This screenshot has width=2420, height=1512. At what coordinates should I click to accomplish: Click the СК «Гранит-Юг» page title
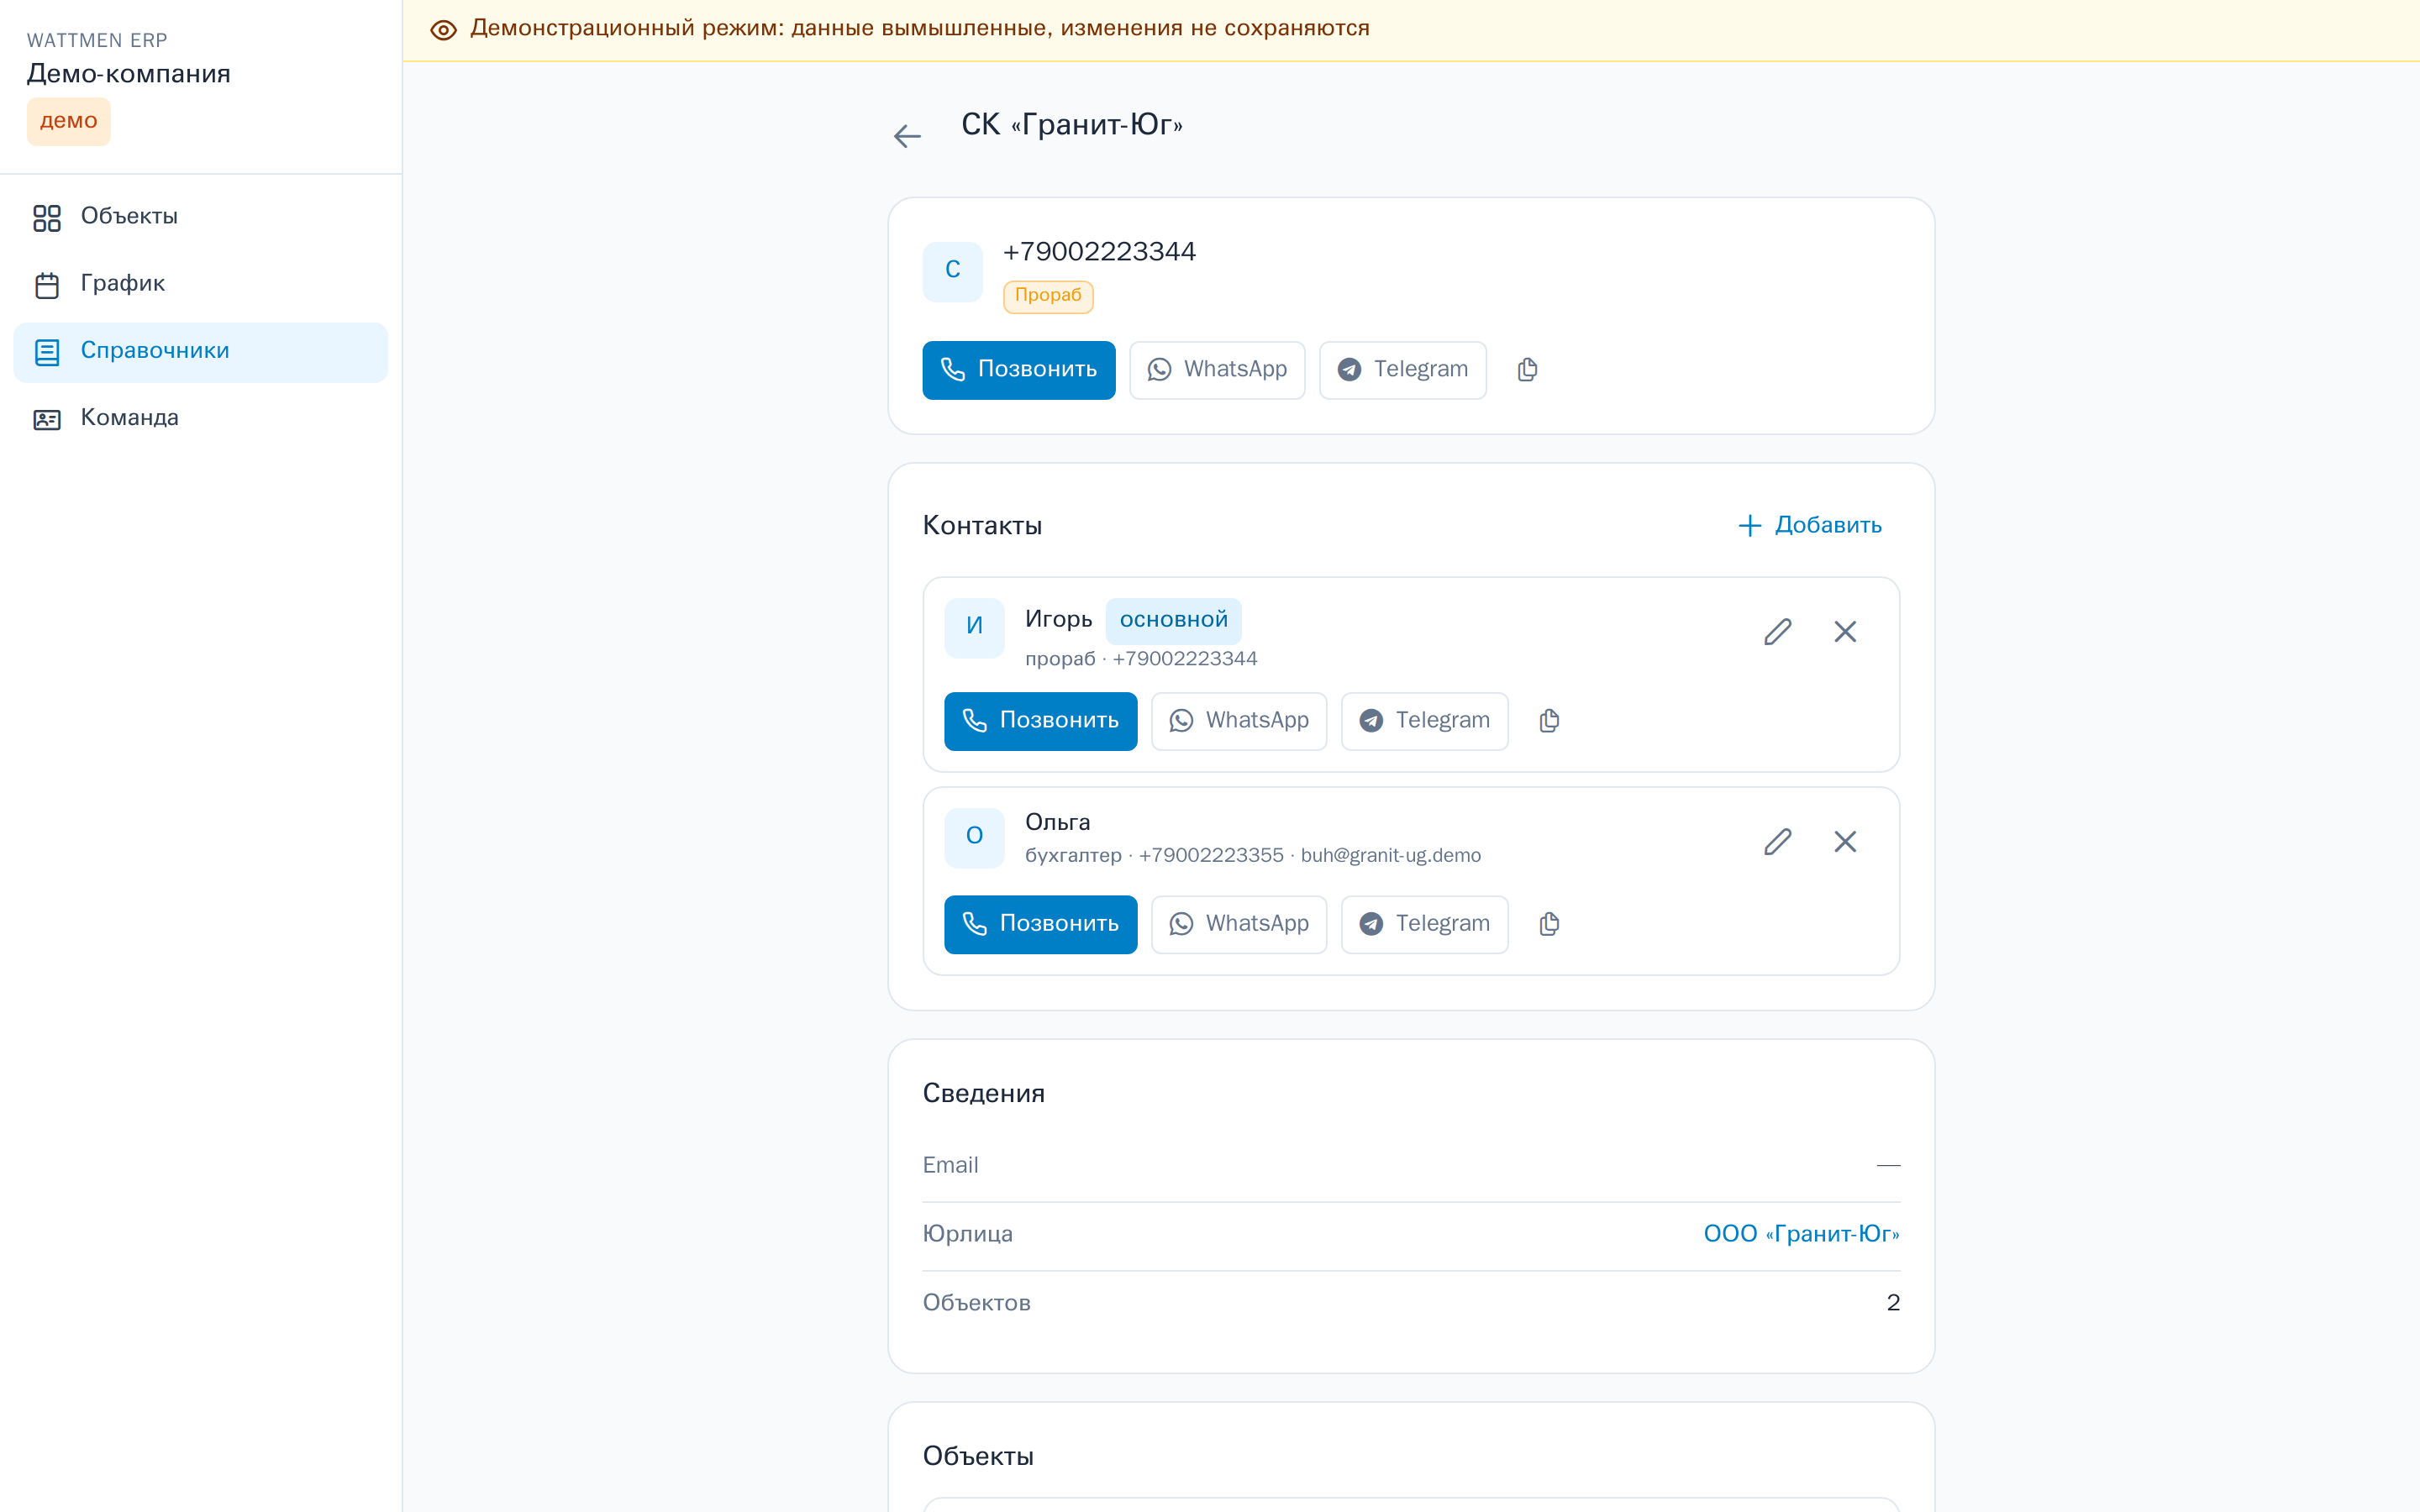pos(1071,125)
